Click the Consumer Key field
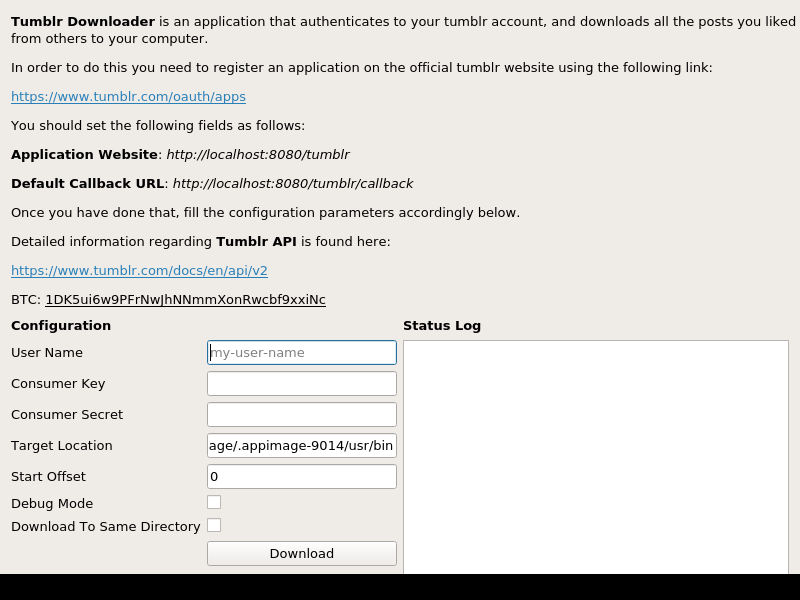The height and width of the screenshot is (600, 800). click(x=302, y=384)
